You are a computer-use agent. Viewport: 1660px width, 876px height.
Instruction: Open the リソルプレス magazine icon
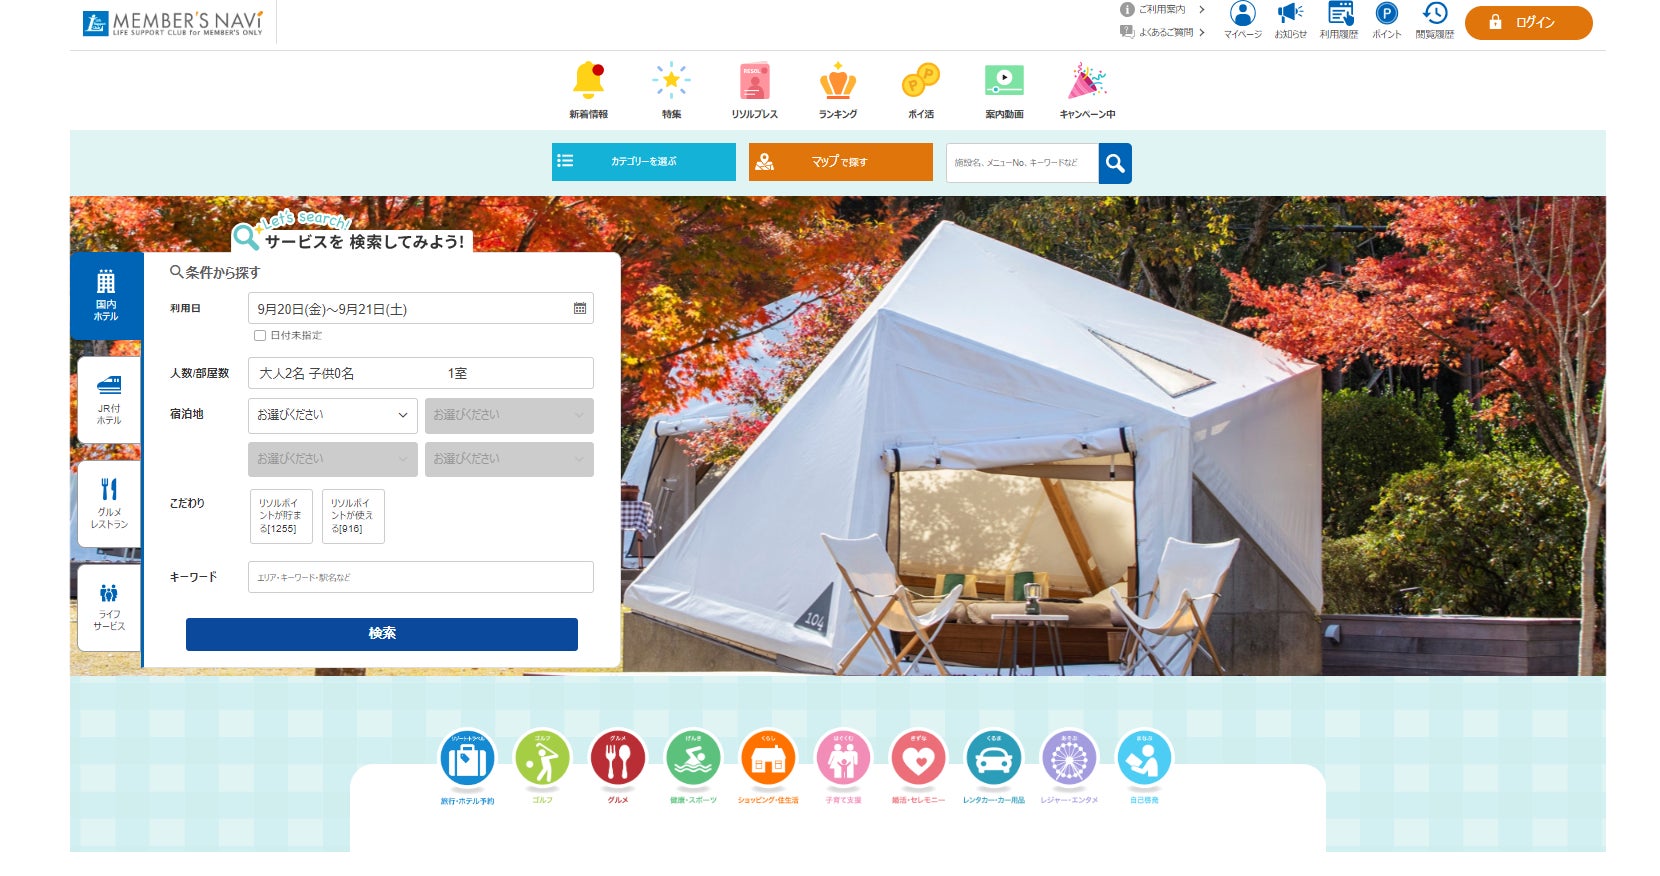point(754,81)
